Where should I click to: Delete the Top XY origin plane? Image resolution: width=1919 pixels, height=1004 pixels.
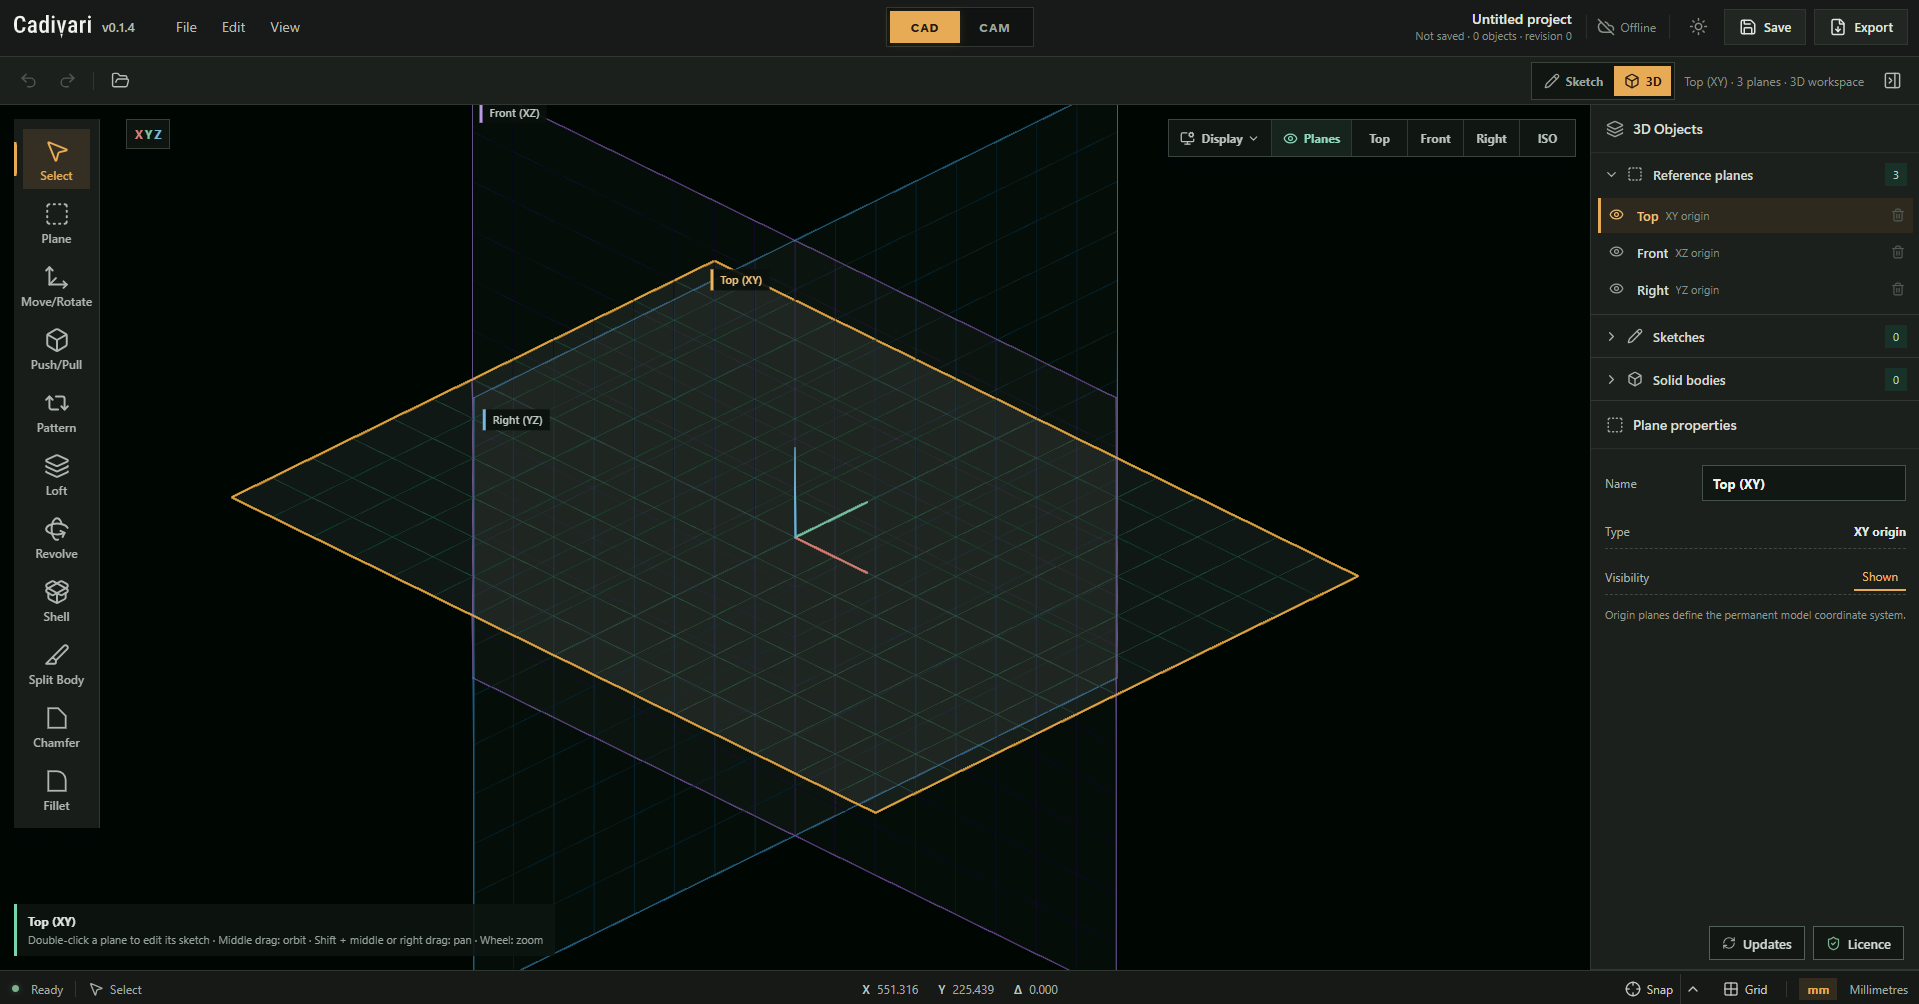click(1897, 216)
